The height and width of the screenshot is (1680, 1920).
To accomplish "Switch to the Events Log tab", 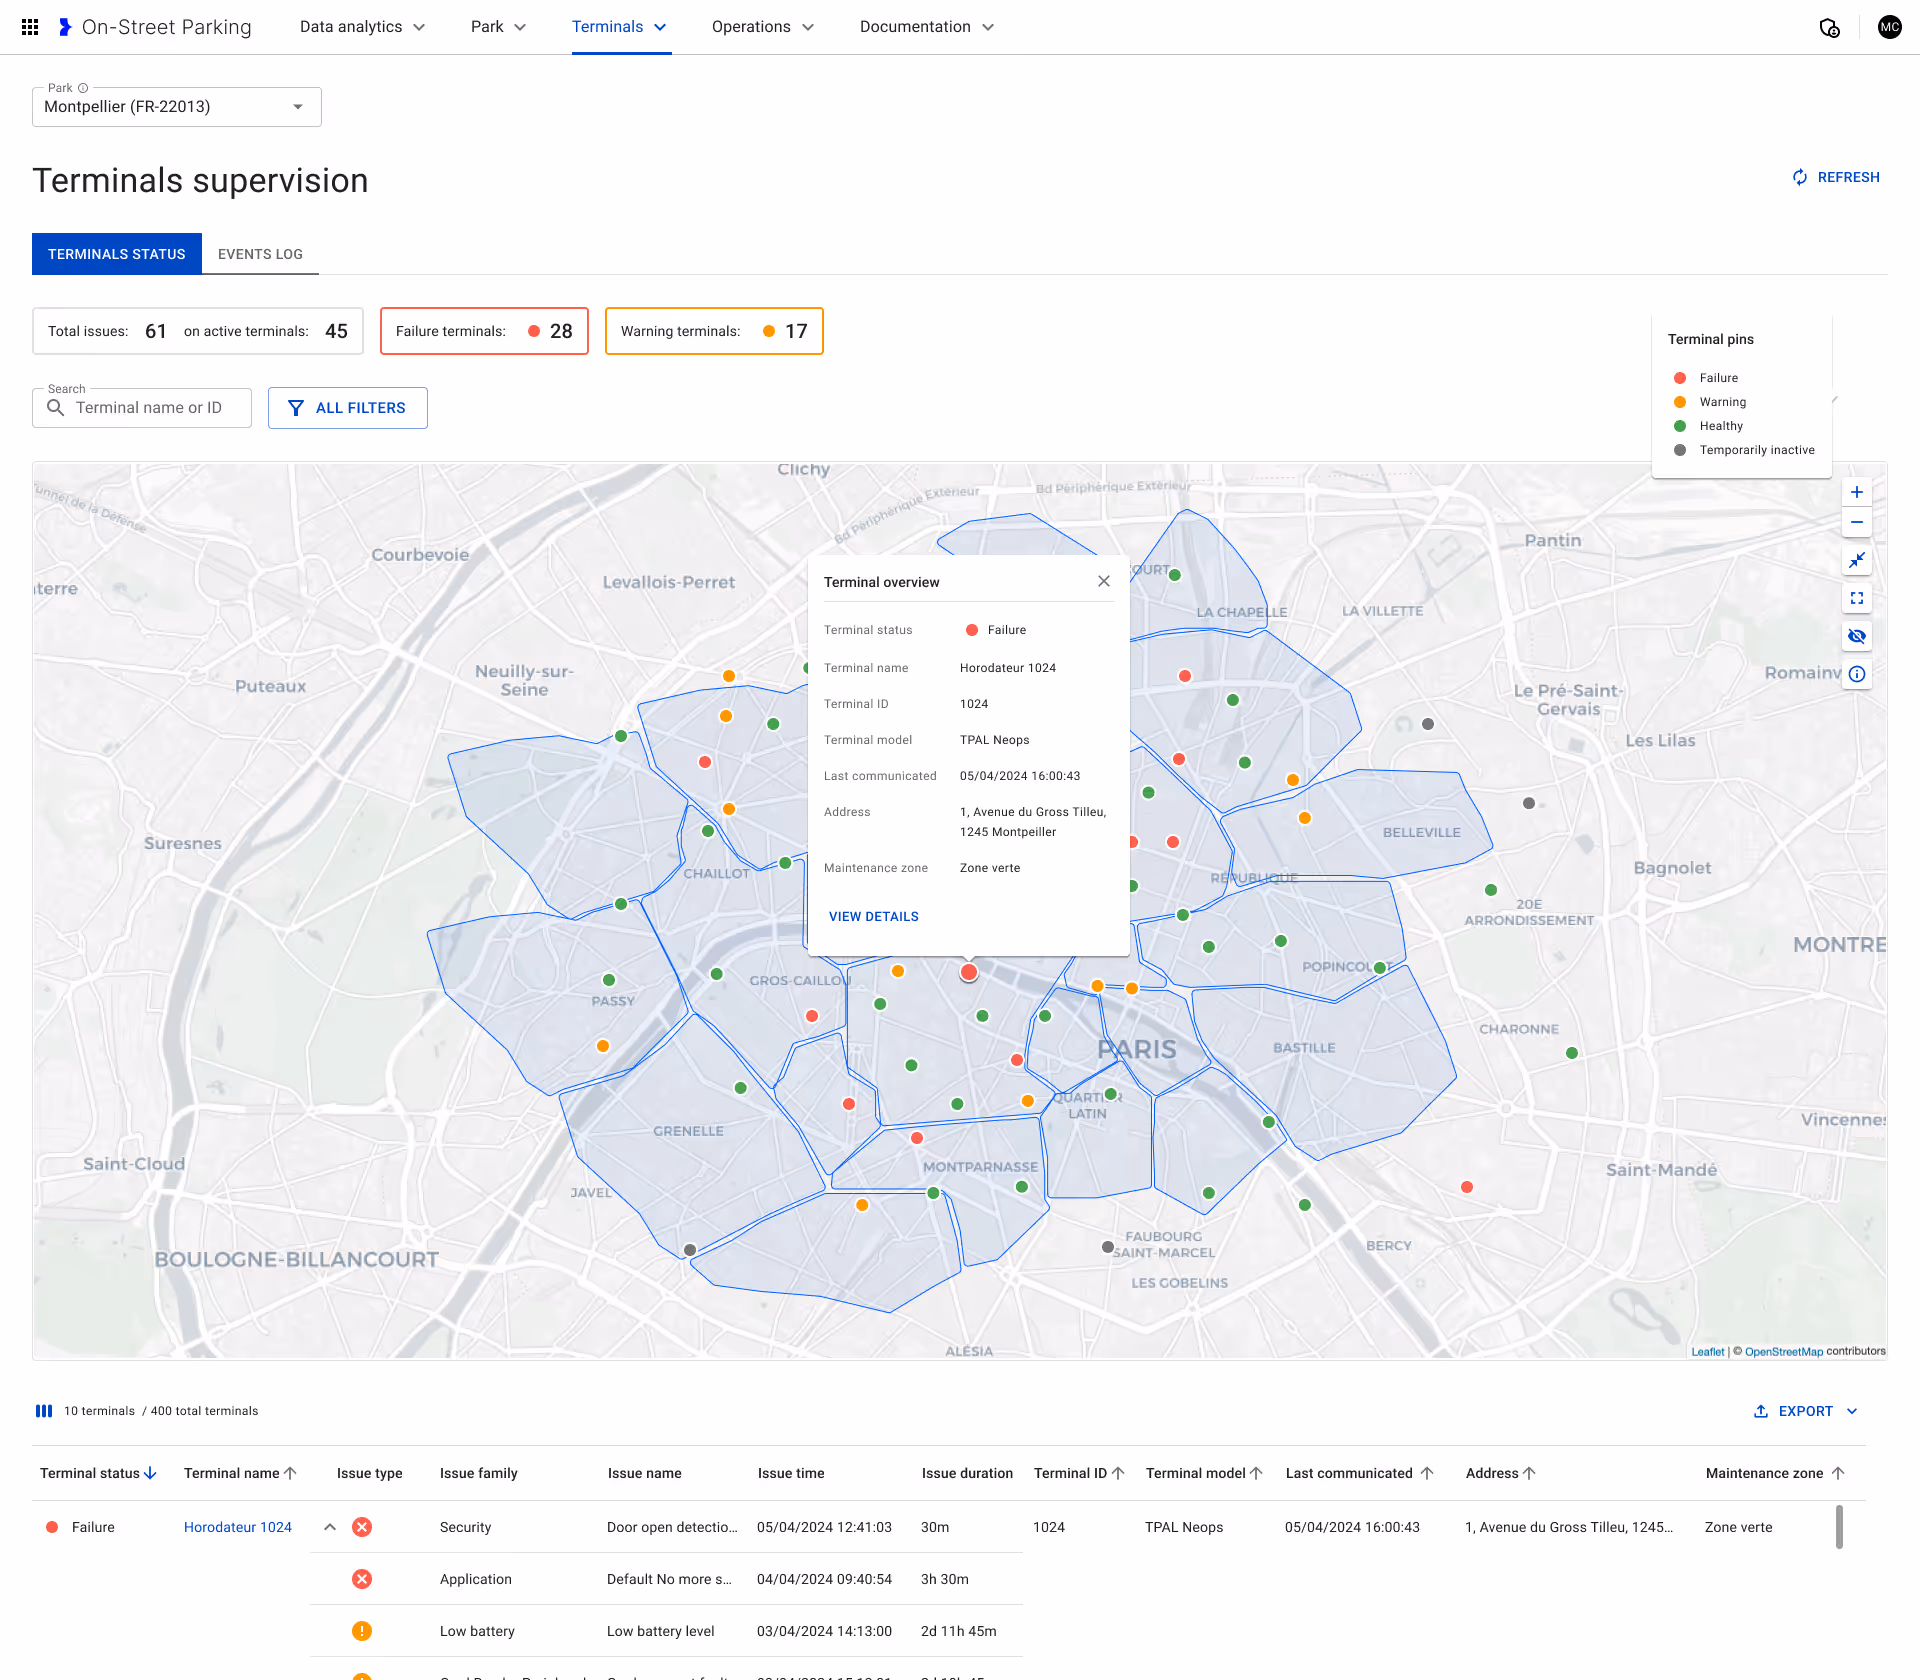I will pos(260,254).
